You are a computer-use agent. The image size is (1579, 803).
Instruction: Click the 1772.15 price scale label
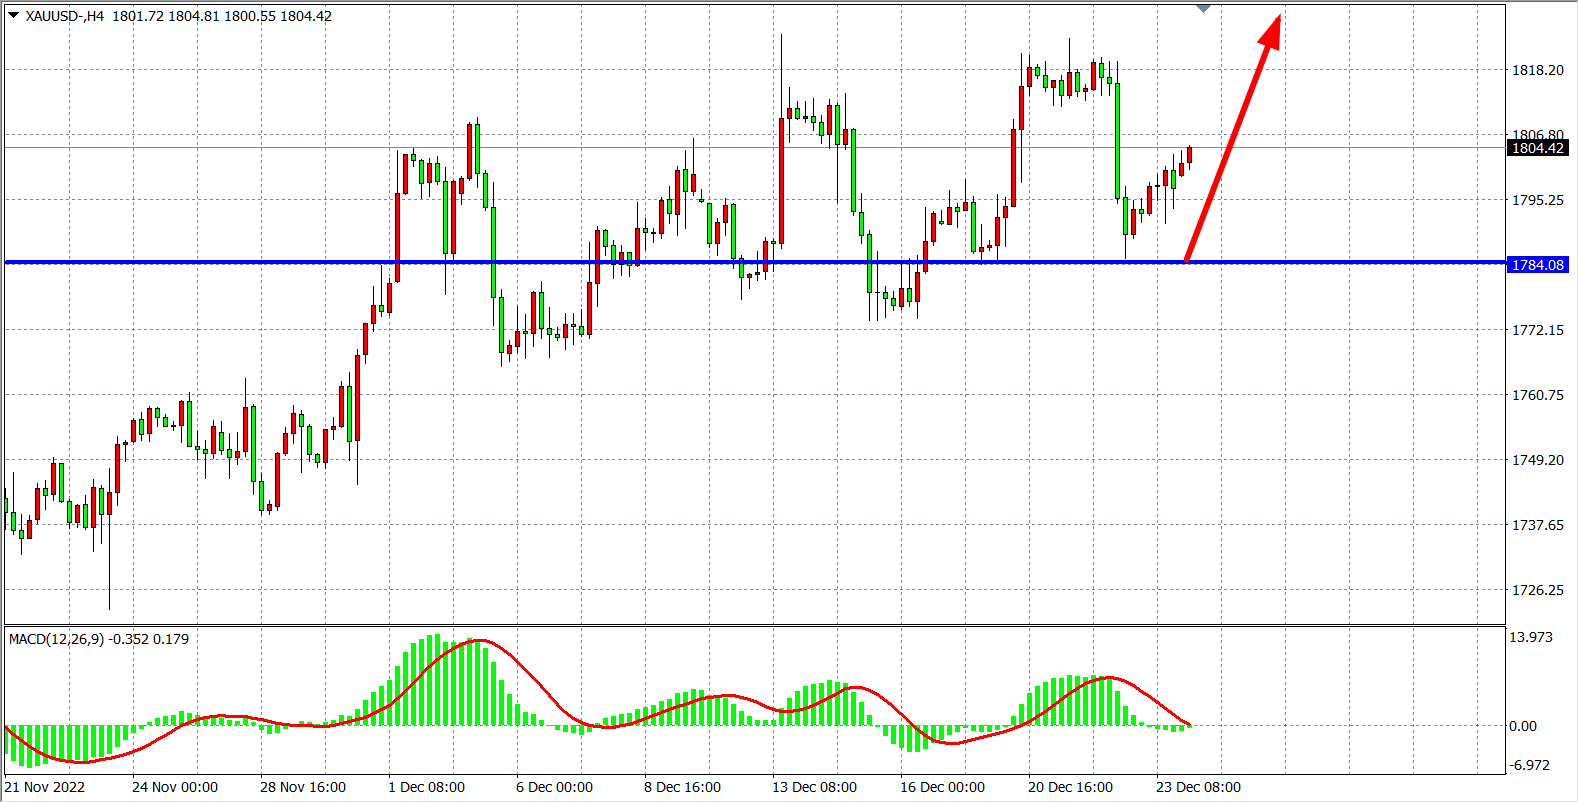click(1537, 330)
